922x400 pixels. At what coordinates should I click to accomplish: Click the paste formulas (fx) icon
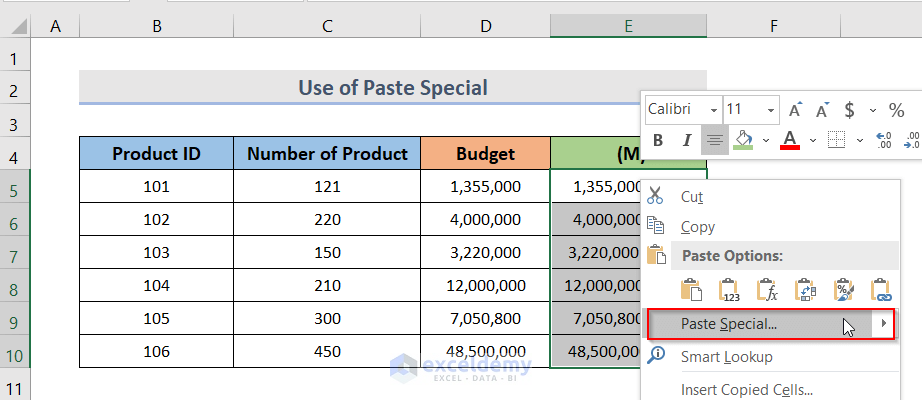click(x=767, y=291)
